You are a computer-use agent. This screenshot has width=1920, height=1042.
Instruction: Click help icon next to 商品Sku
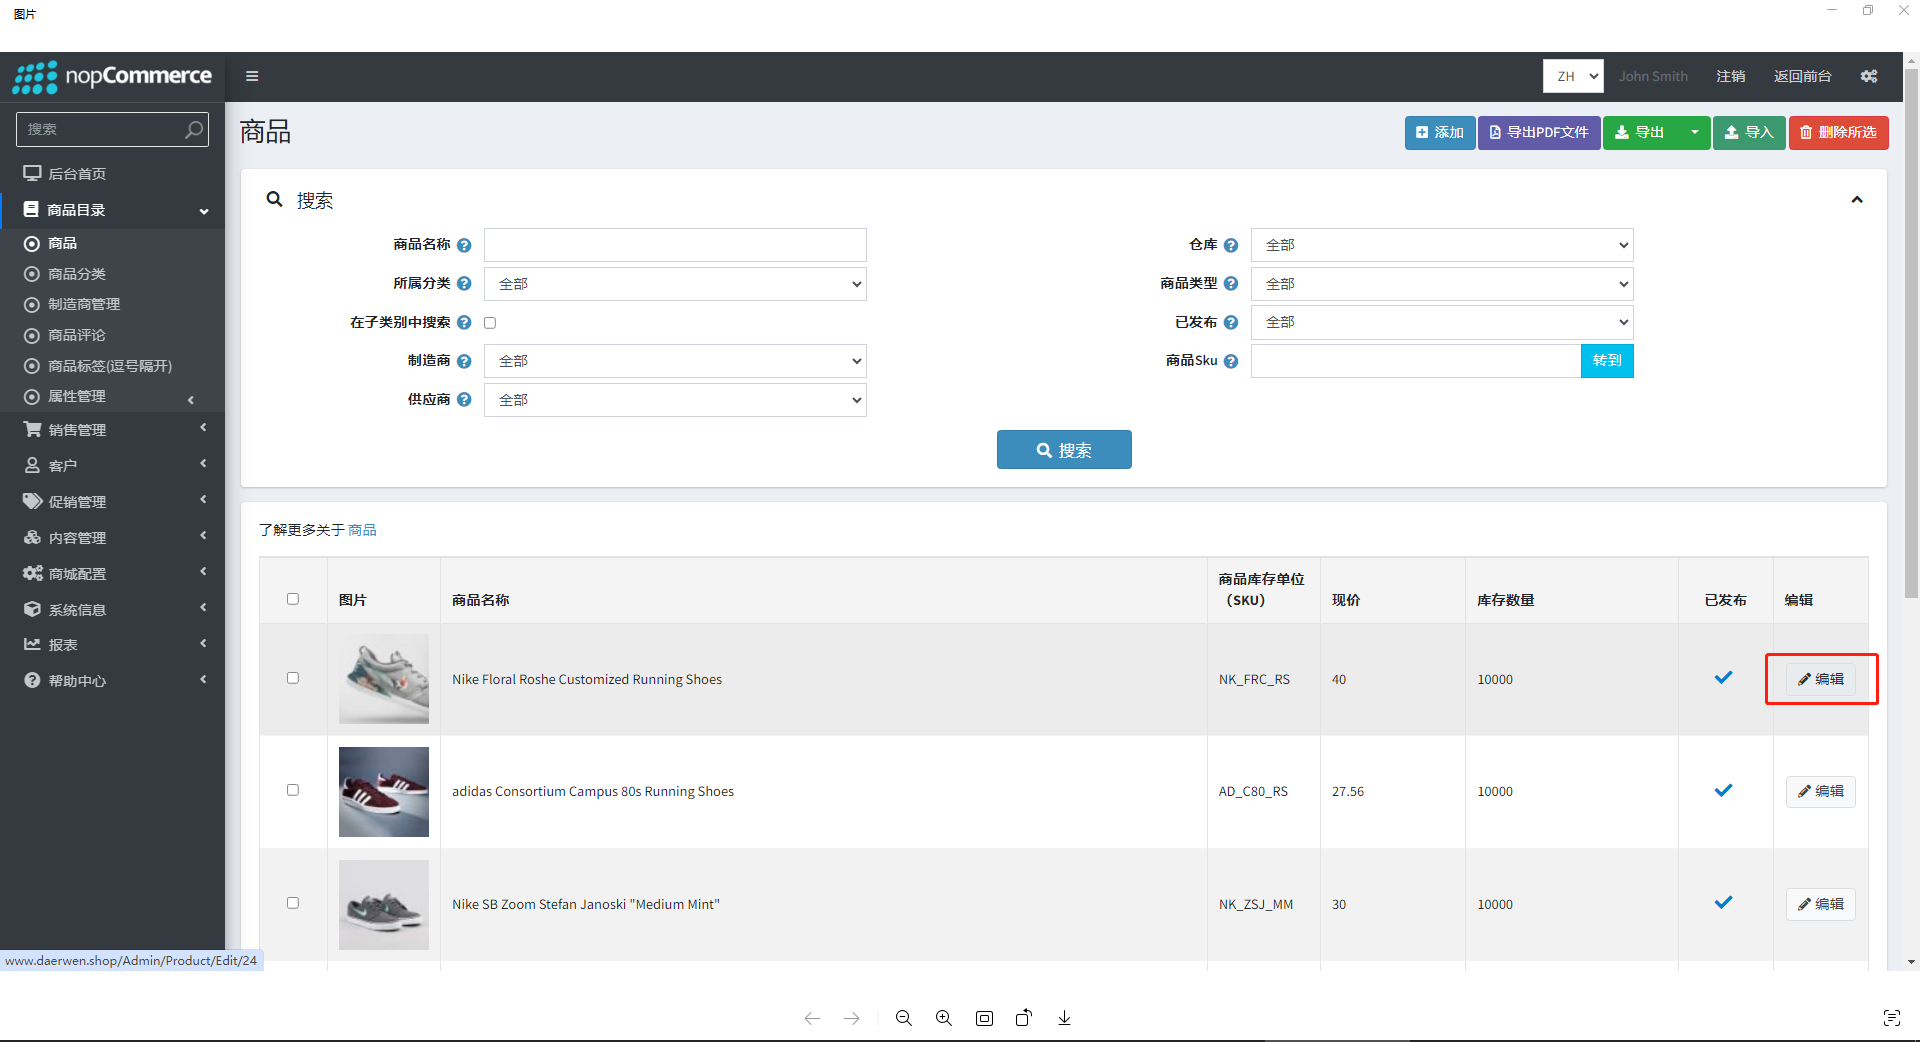(1231, 361)
